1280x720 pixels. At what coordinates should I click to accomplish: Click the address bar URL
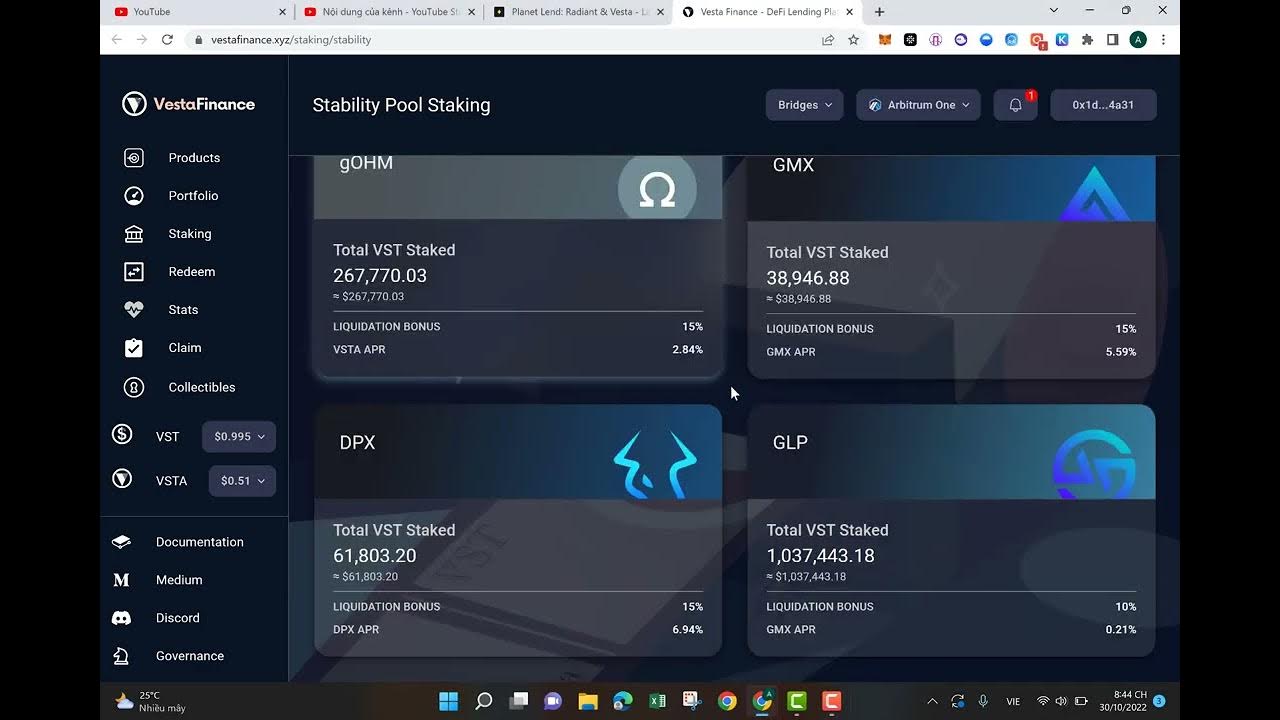291,40
